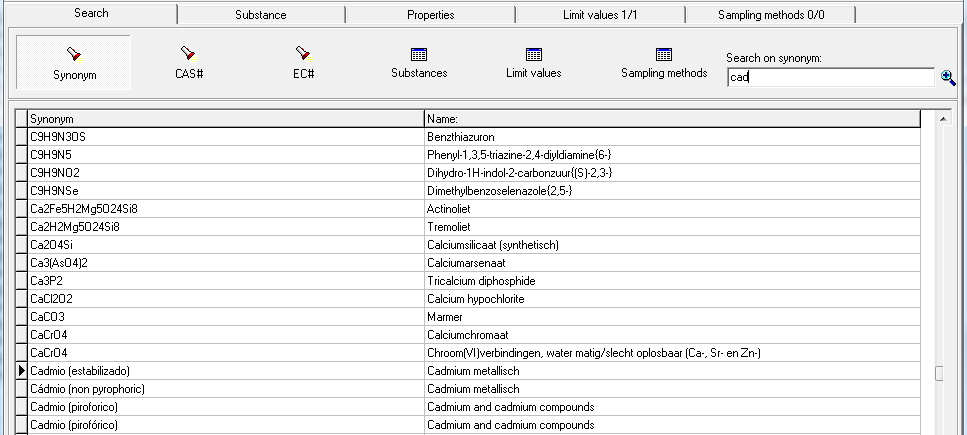Click the scrollbar up arrow
Image resolution: width=967 pixels, height=435 pixels.
coord(941,119)
